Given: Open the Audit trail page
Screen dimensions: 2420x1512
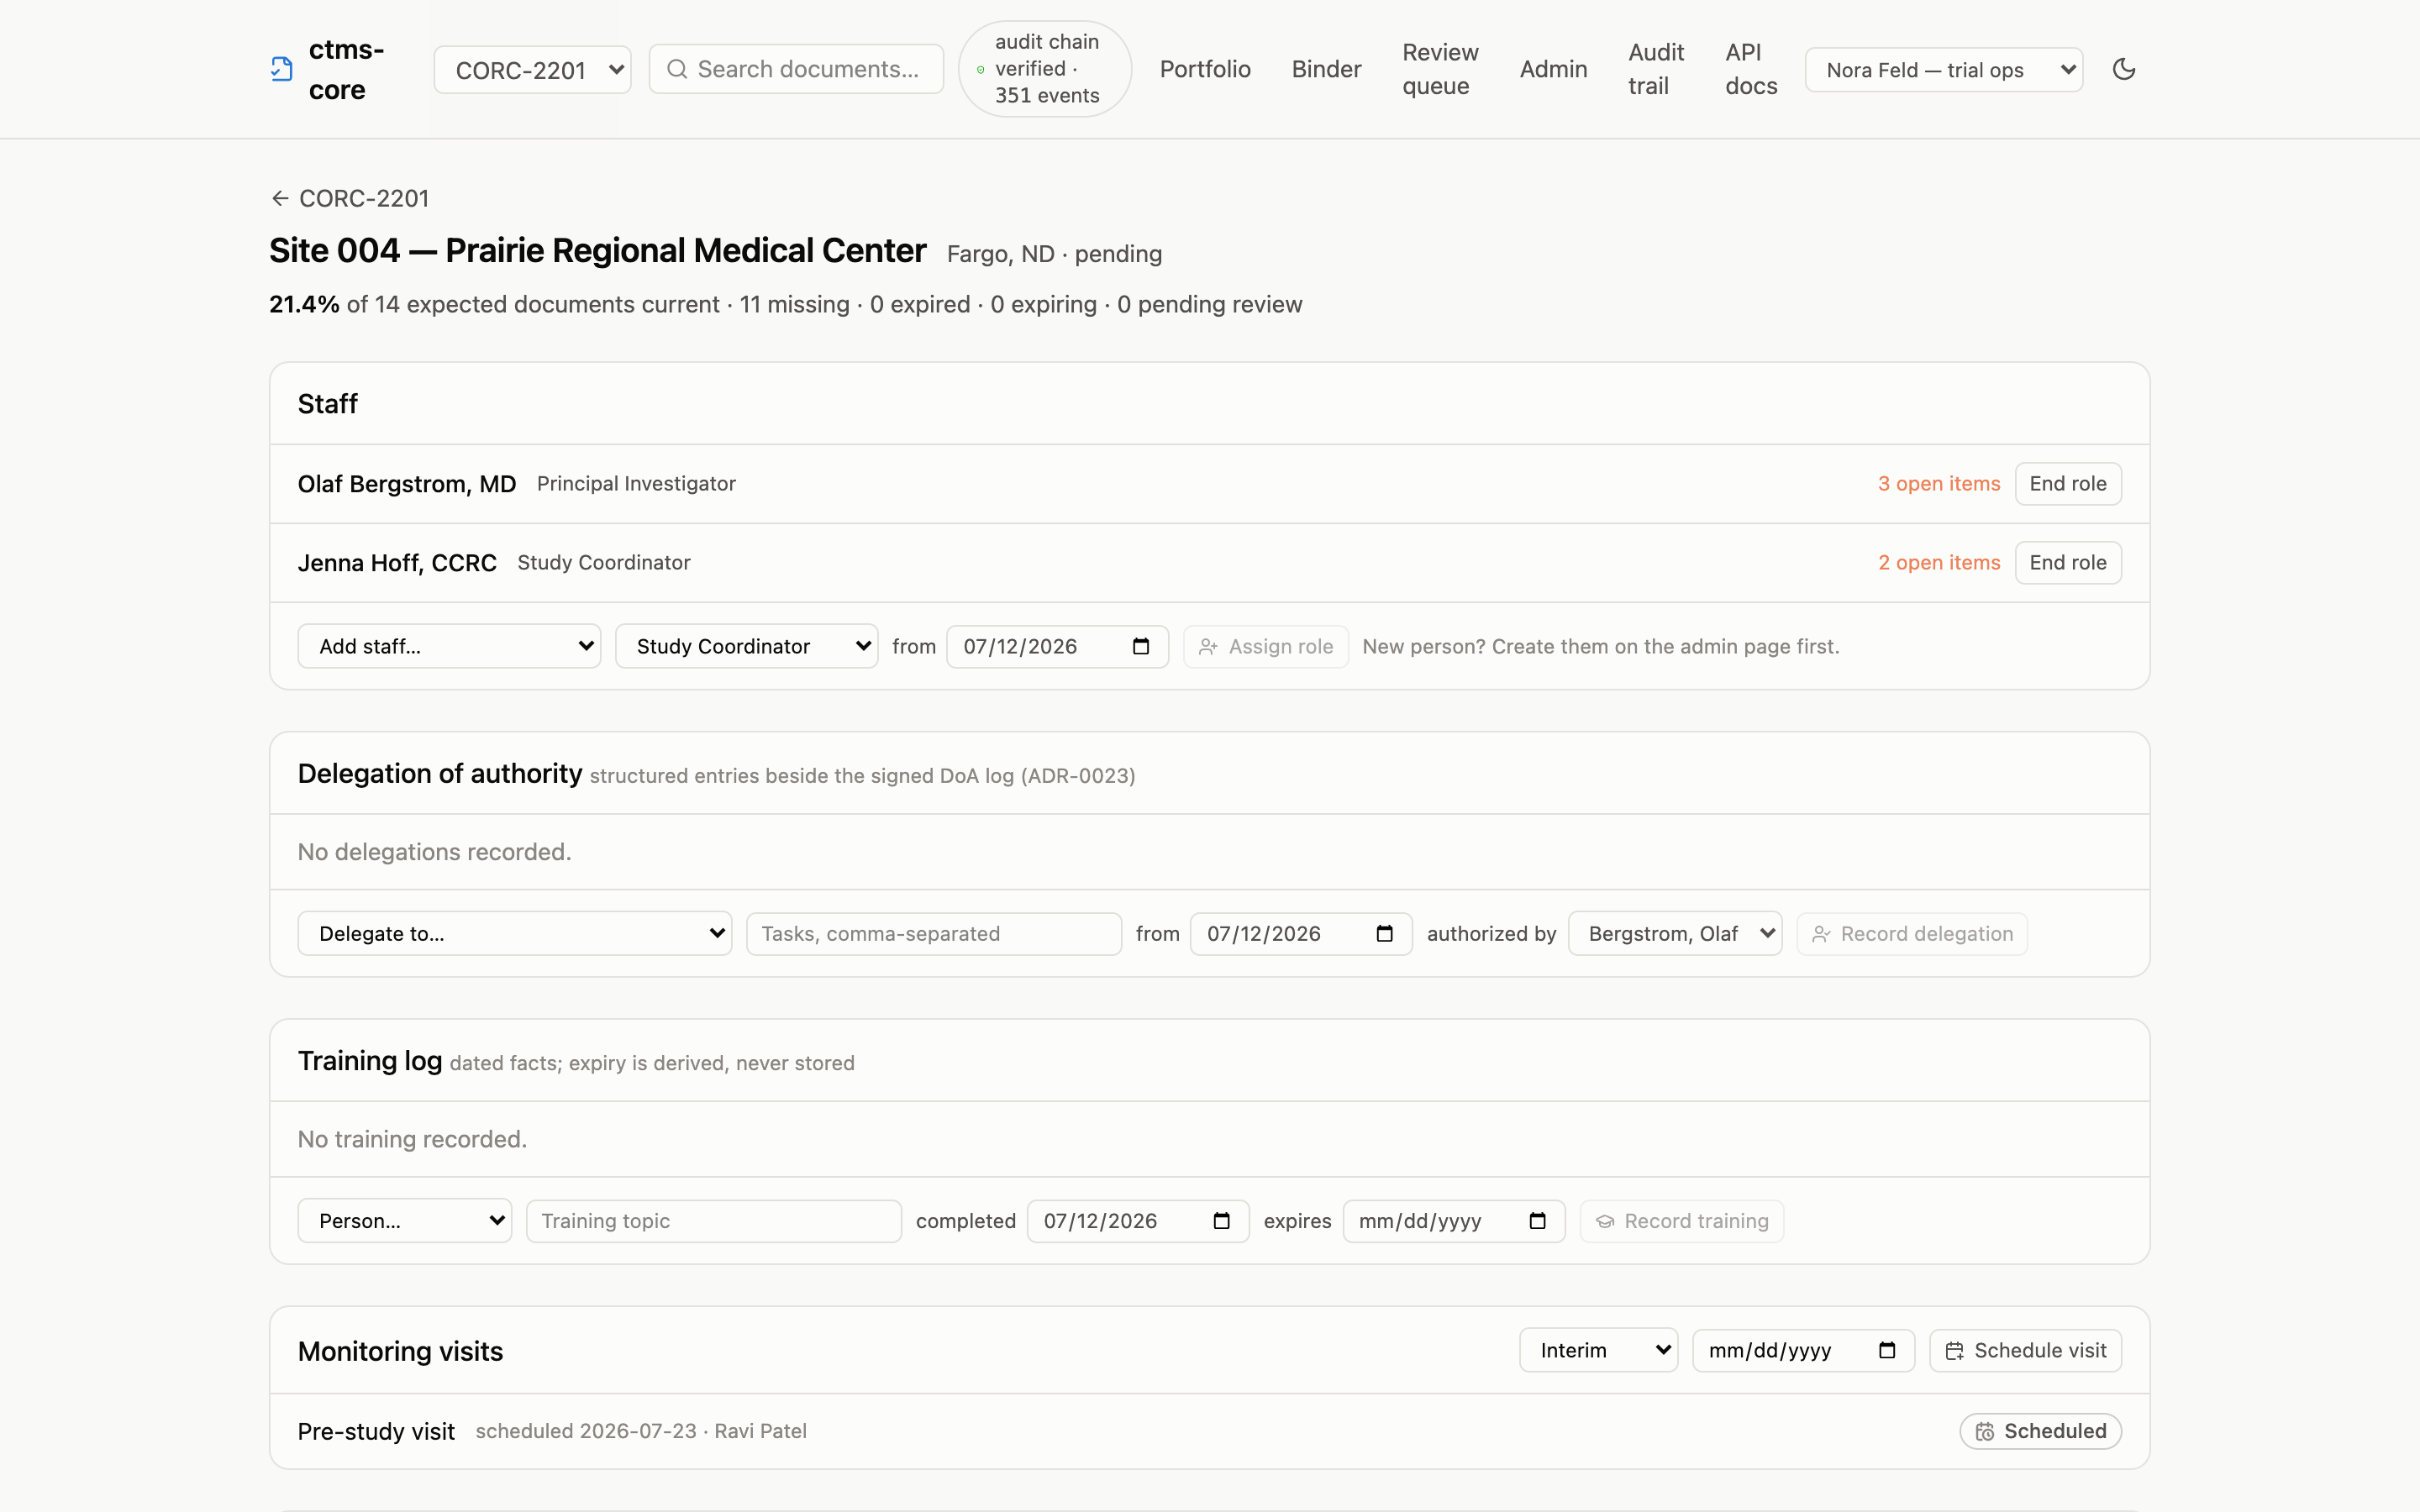Looking at the screenshot, I should tap(1656, 69).
